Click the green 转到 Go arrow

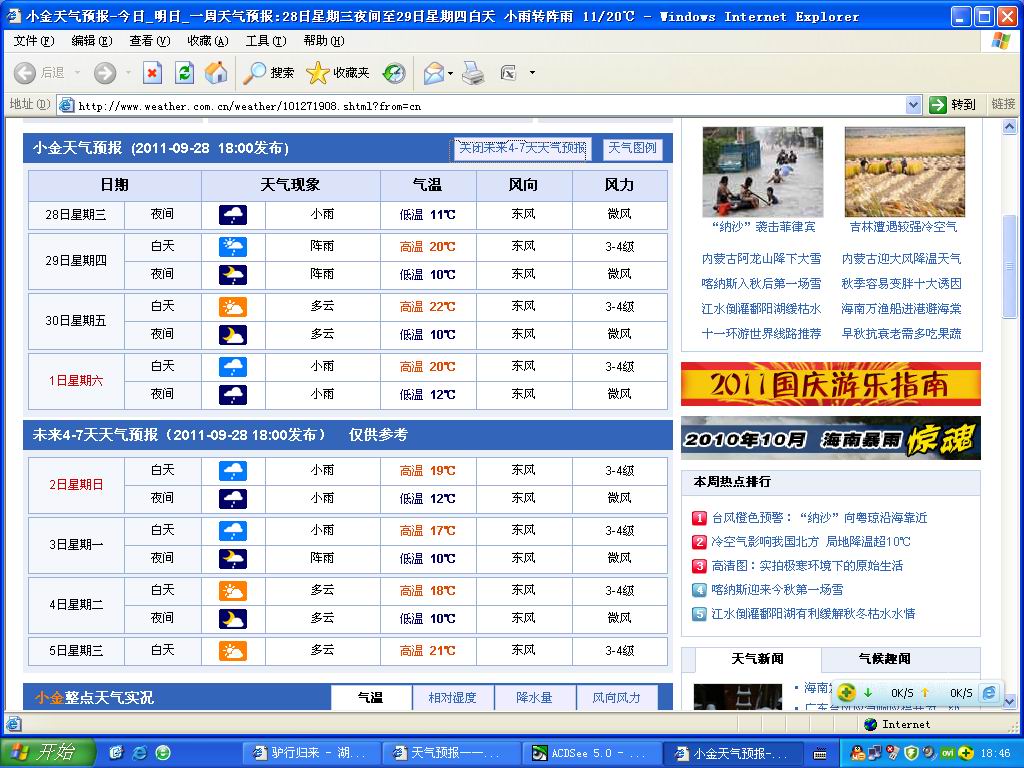[x=938, y=104]
